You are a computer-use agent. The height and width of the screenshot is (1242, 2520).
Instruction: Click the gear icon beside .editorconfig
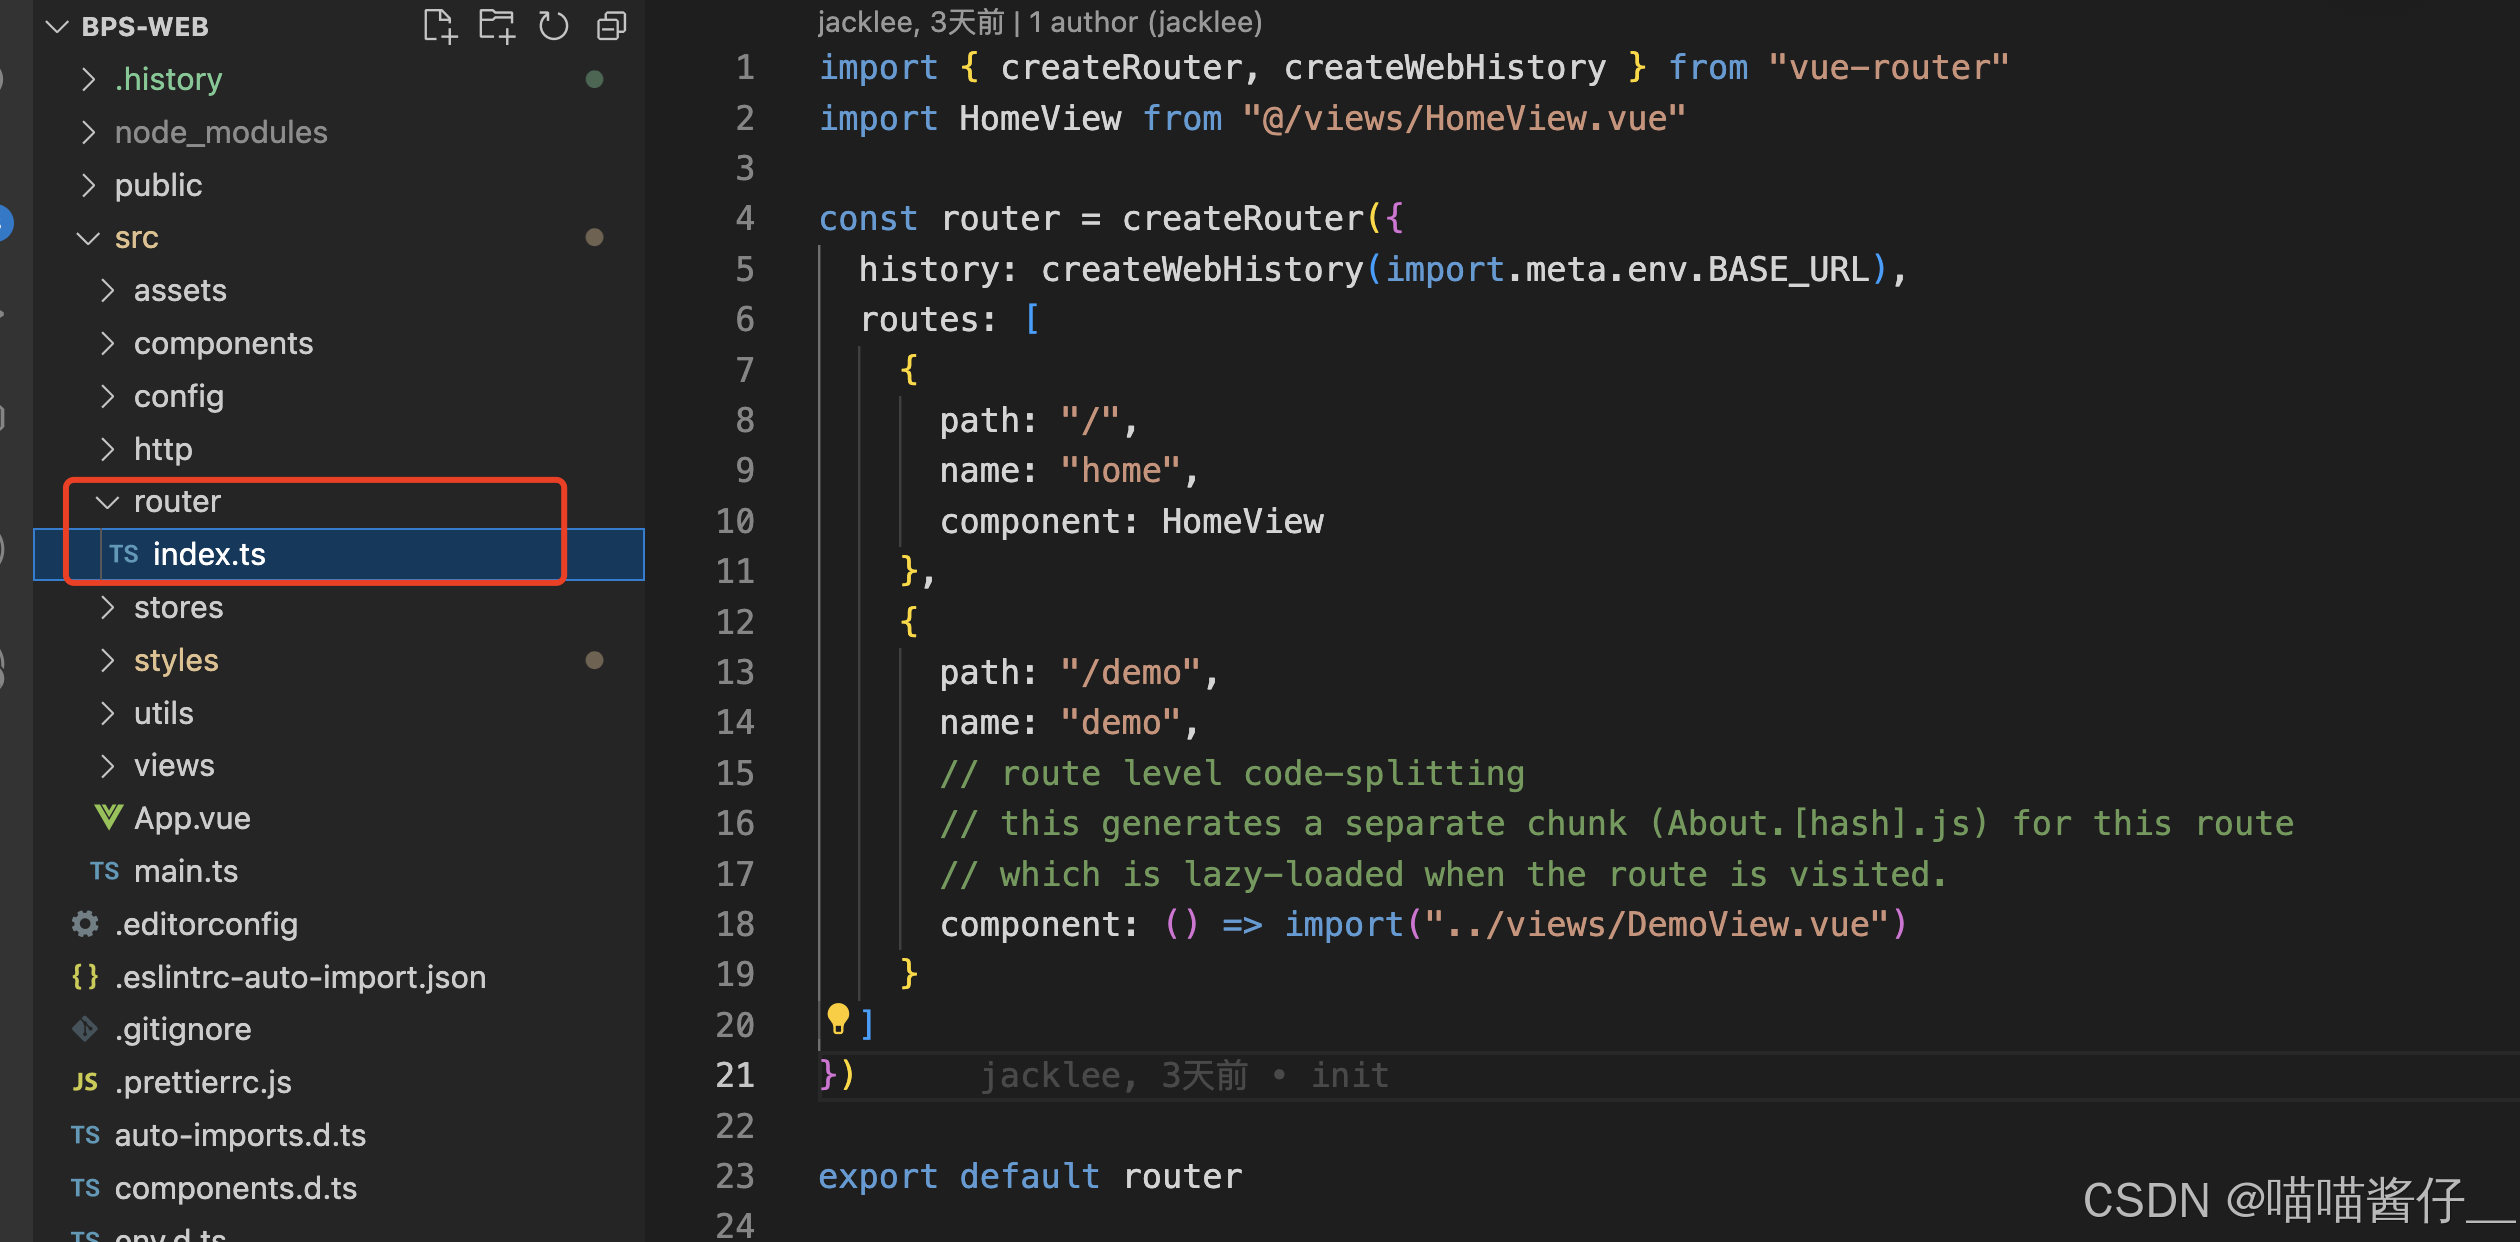tap(86, 924)
